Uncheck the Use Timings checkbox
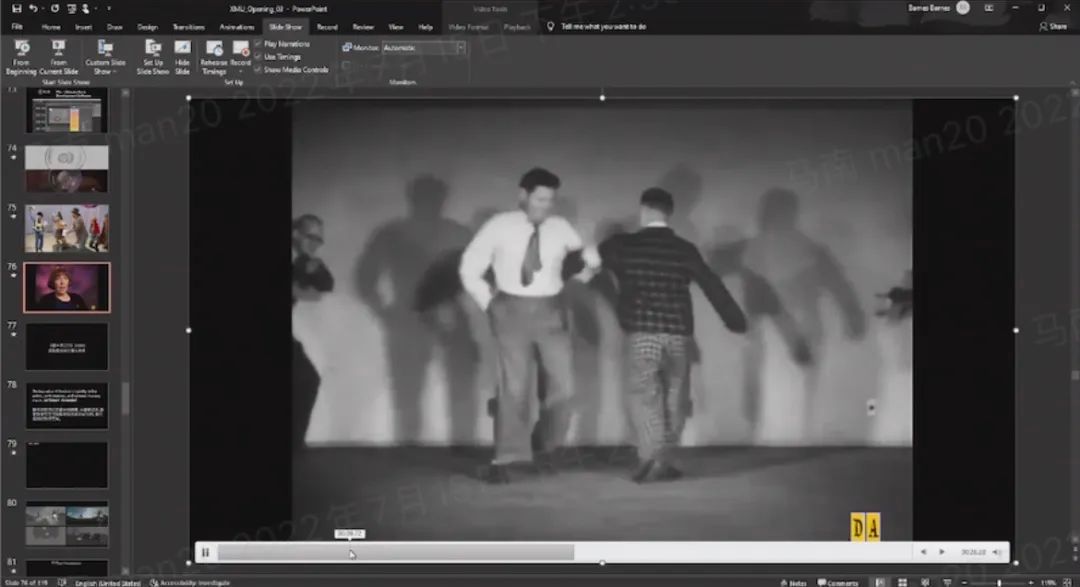The image size is (1080, 587). (258, 57)
